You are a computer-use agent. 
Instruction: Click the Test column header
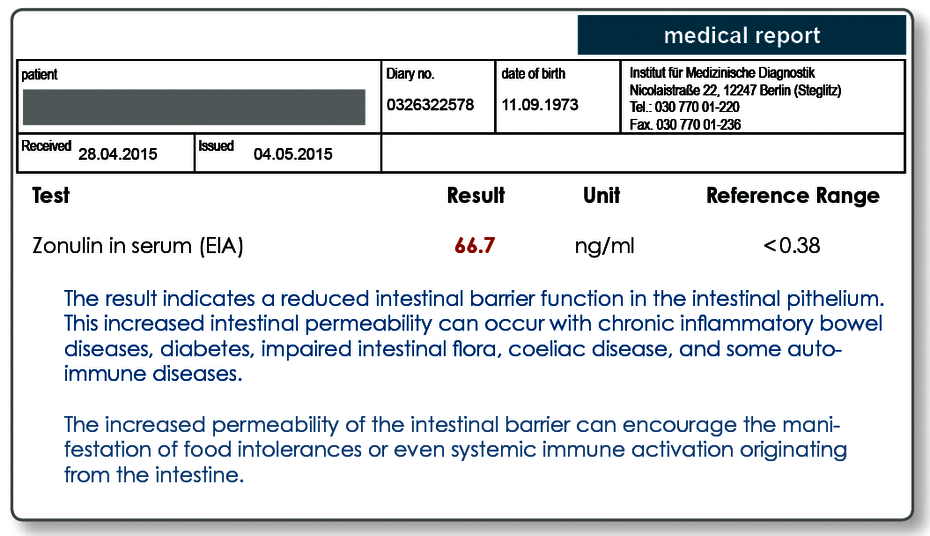(x=50, y=196)
